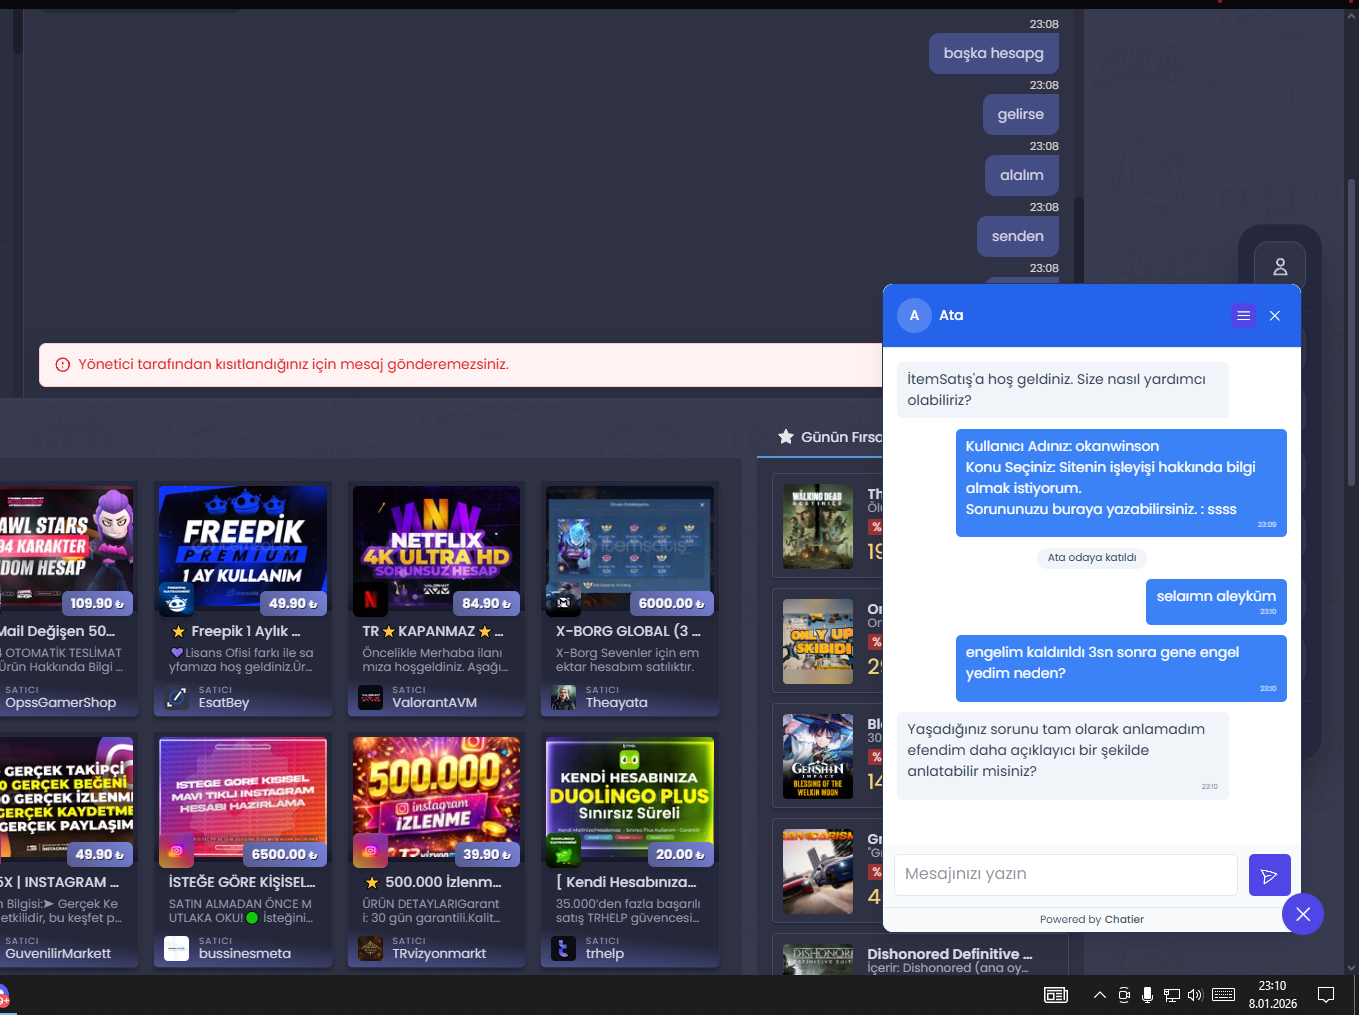The width and height of the screenshot is (1359, 1015).
Task: Open the Windows notification center
Action: pyautogui.click(x=1326, y=995)
